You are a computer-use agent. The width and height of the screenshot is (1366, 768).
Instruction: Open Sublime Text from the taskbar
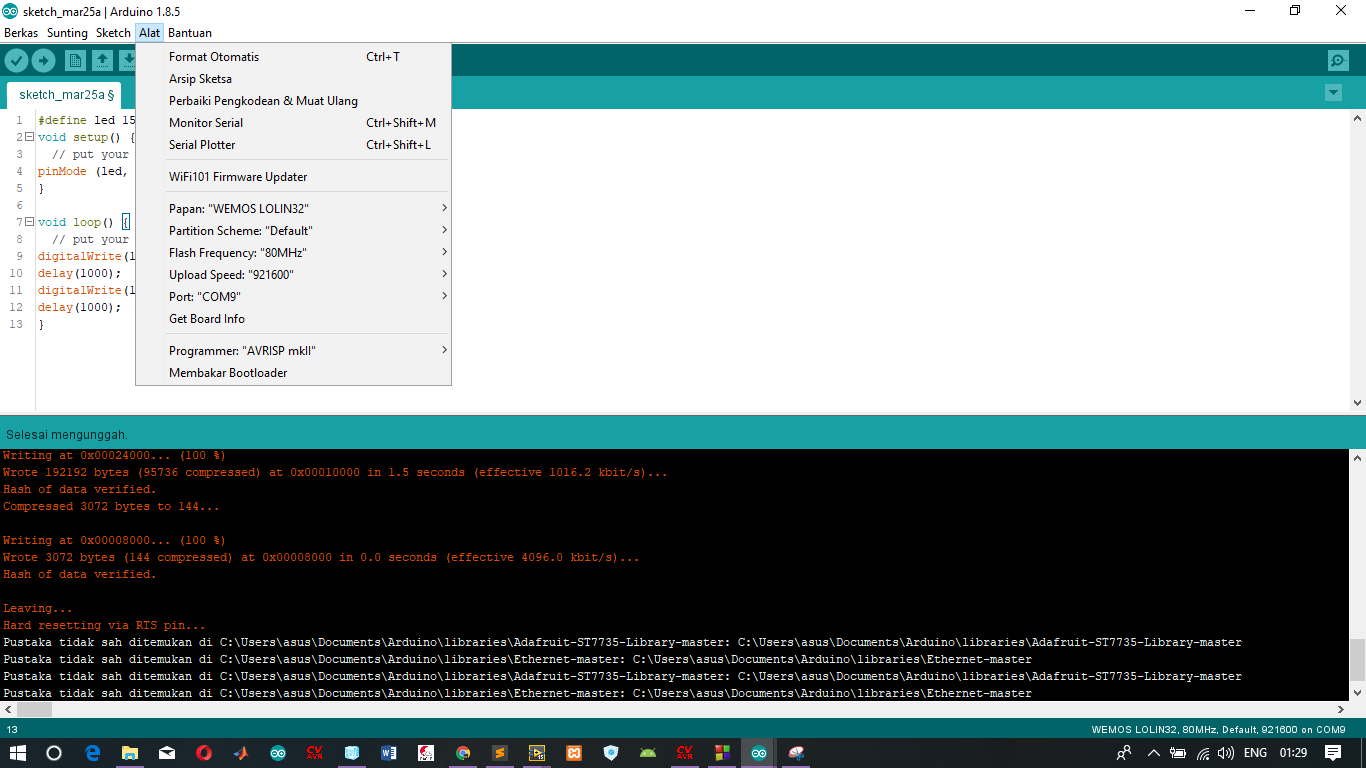[x=500, y=753]
